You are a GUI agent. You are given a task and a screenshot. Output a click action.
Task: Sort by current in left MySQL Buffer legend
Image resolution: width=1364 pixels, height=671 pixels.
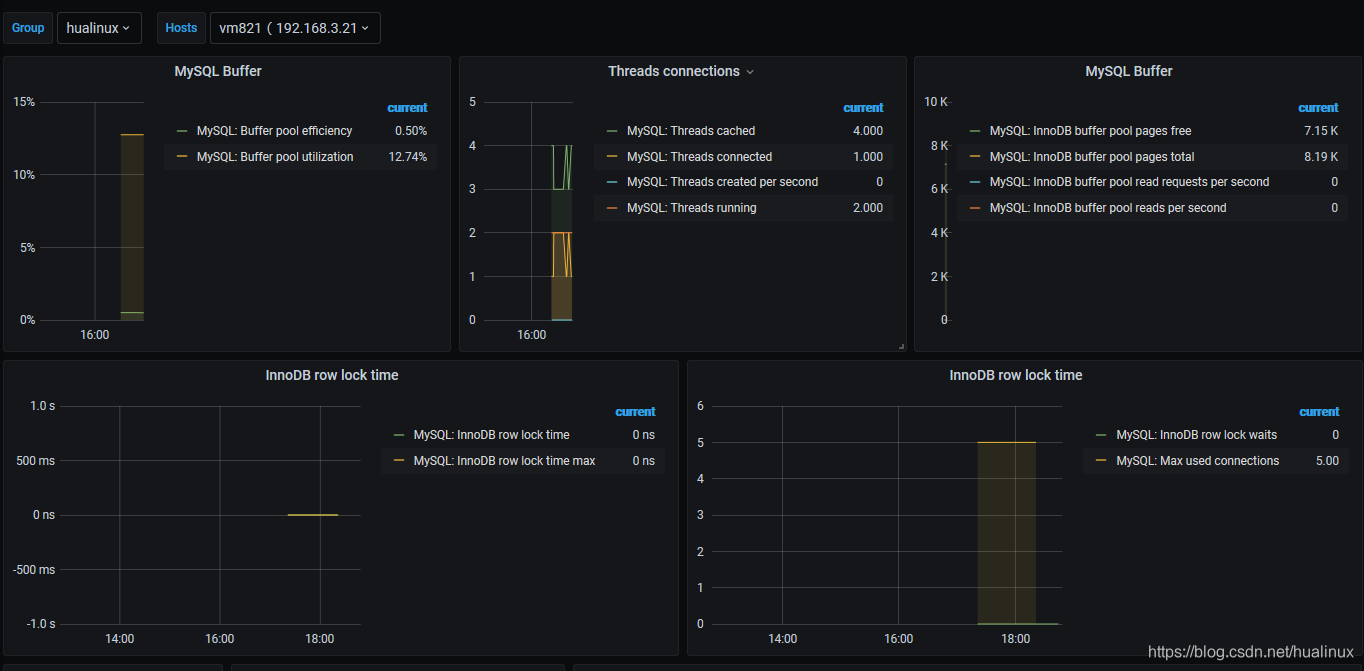point(407,108)
